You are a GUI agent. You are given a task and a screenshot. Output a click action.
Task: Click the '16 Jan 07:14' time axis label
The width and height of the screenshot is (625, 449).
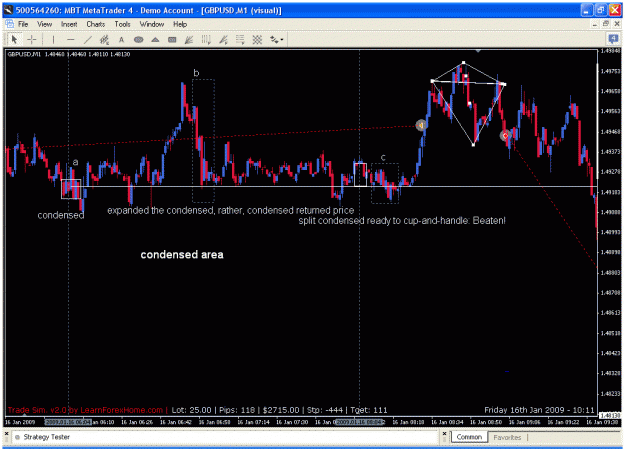253,422
